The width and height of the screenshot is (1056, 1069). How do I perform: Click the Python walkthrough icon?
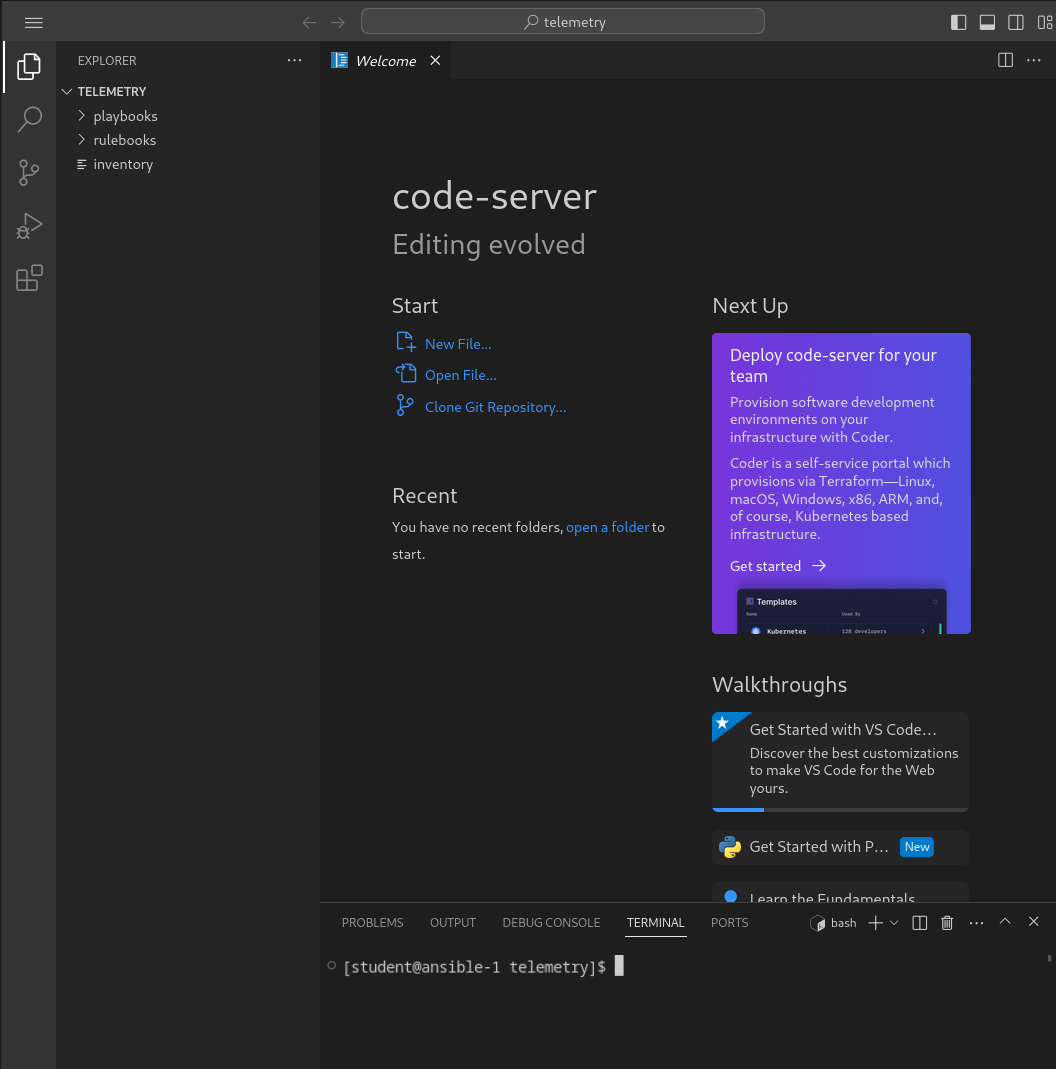point(729,847)
